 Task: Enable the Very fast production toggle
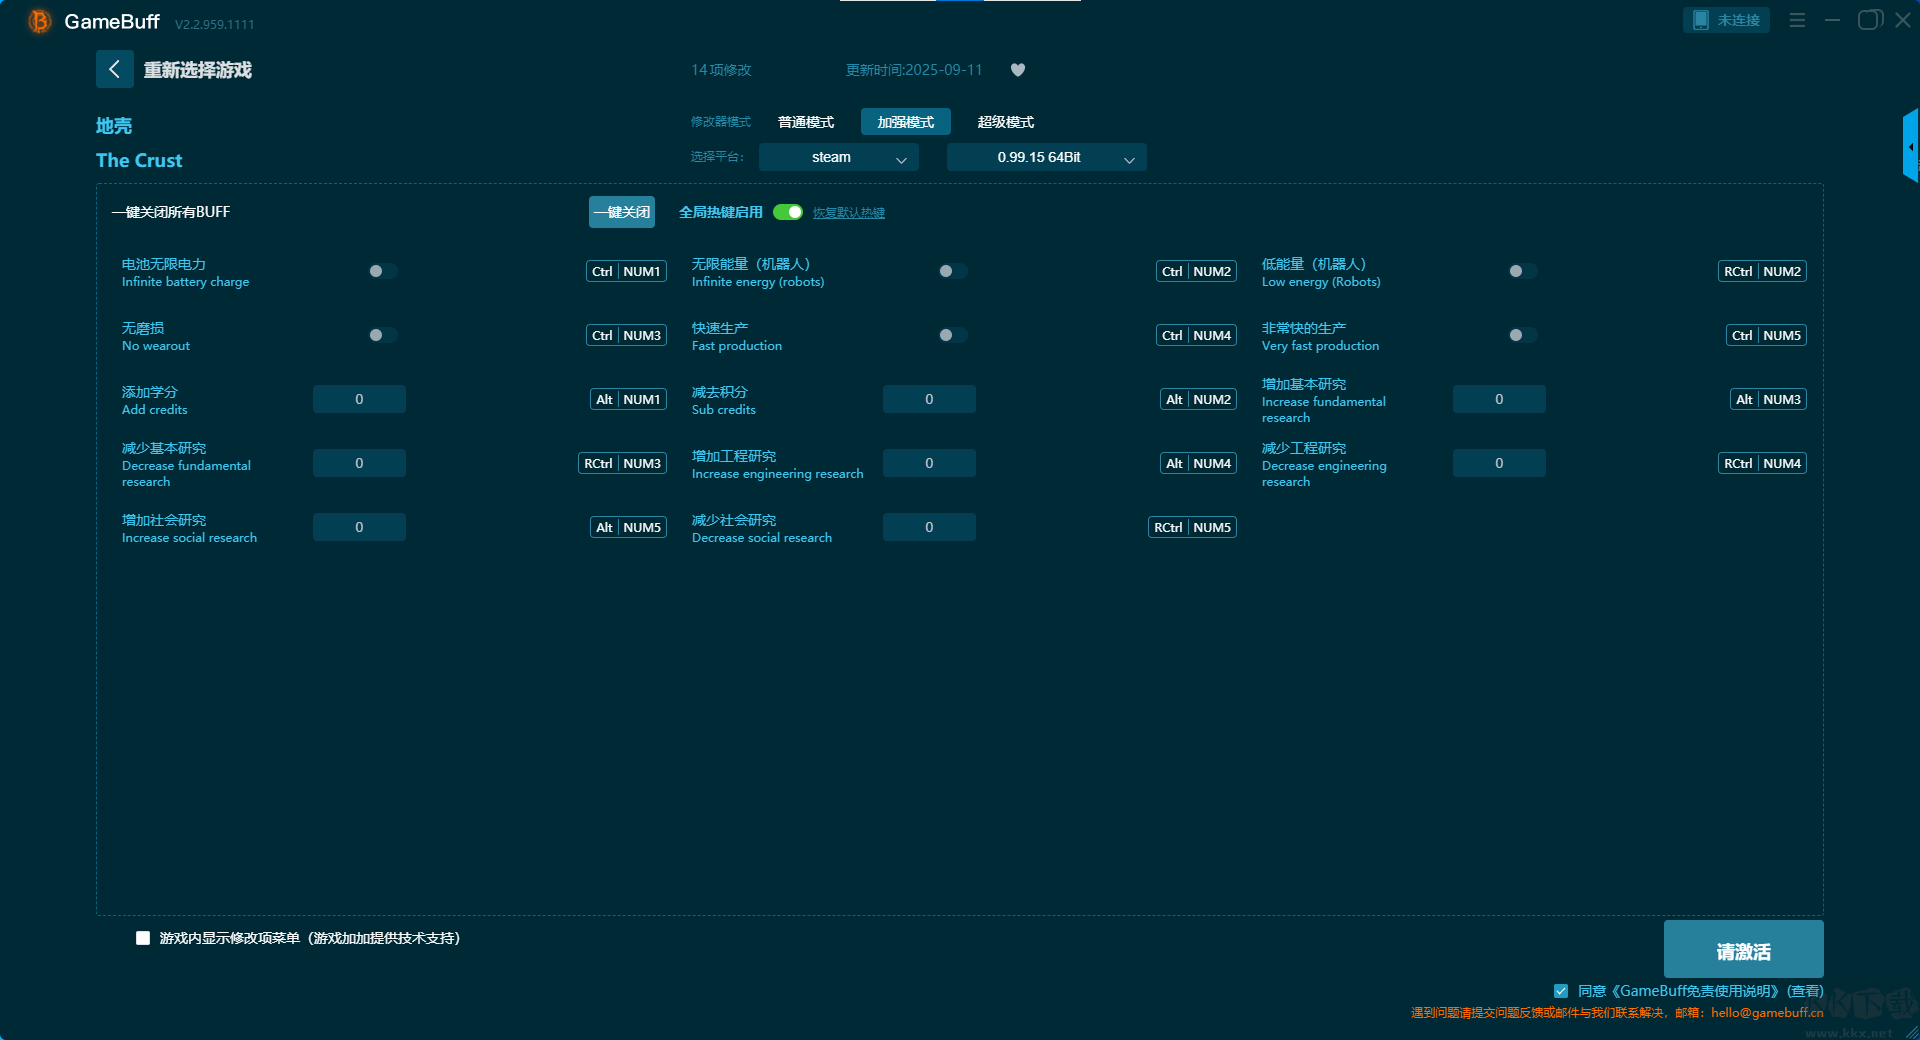tap(1522, 335)
